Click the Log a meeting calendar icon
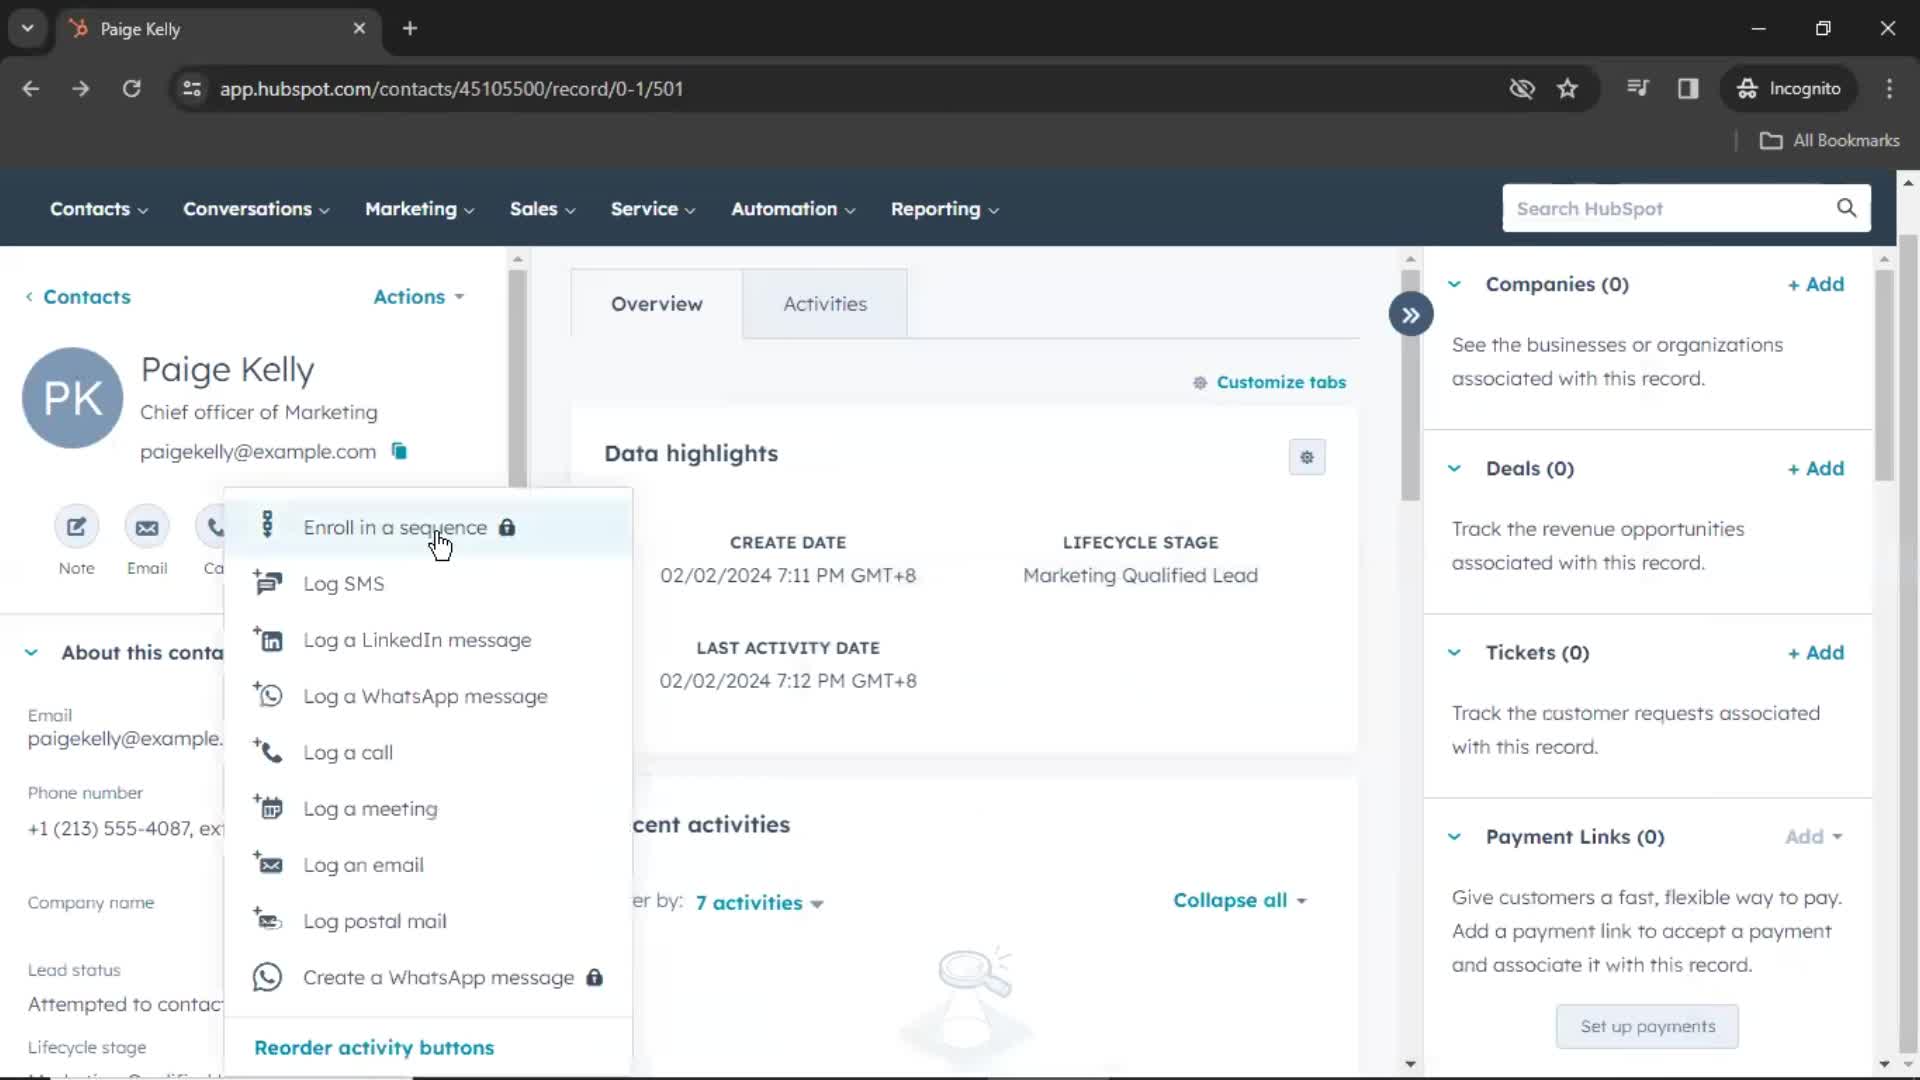Viewport: 1920px width, 1080px height. coord(267,807)
